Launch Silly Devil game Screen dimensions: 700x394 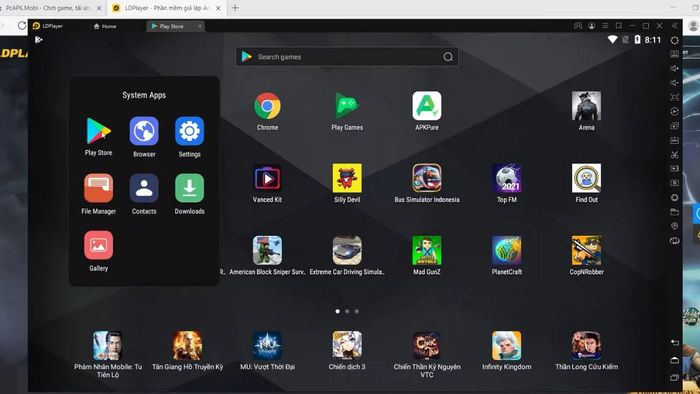pyautogui.click(x=347, y=178)
